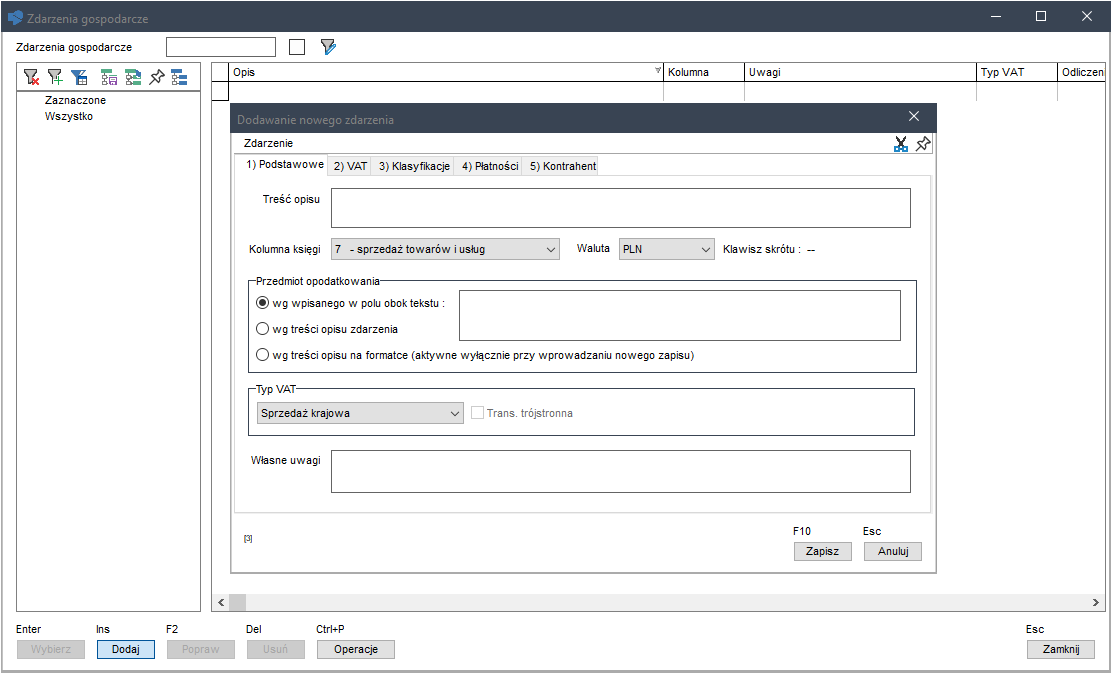Click the Opis column sort indicator
Screen dimensions: 1112x673
point(657,69)
